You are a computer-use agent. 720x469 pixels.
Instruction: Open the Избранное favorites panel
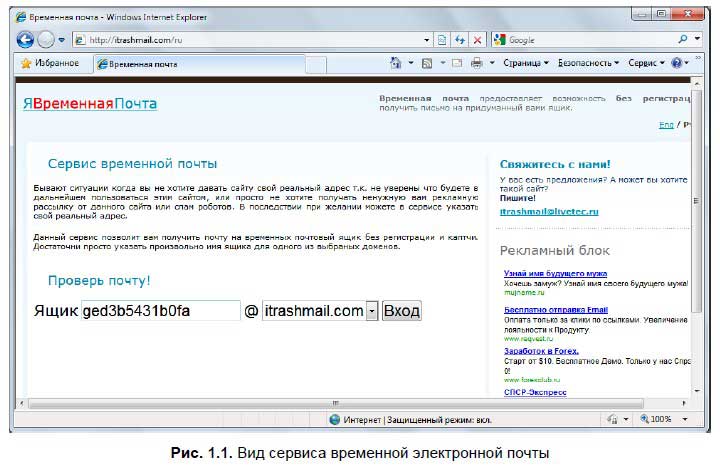pyautogui.click(x=51, y=63)
